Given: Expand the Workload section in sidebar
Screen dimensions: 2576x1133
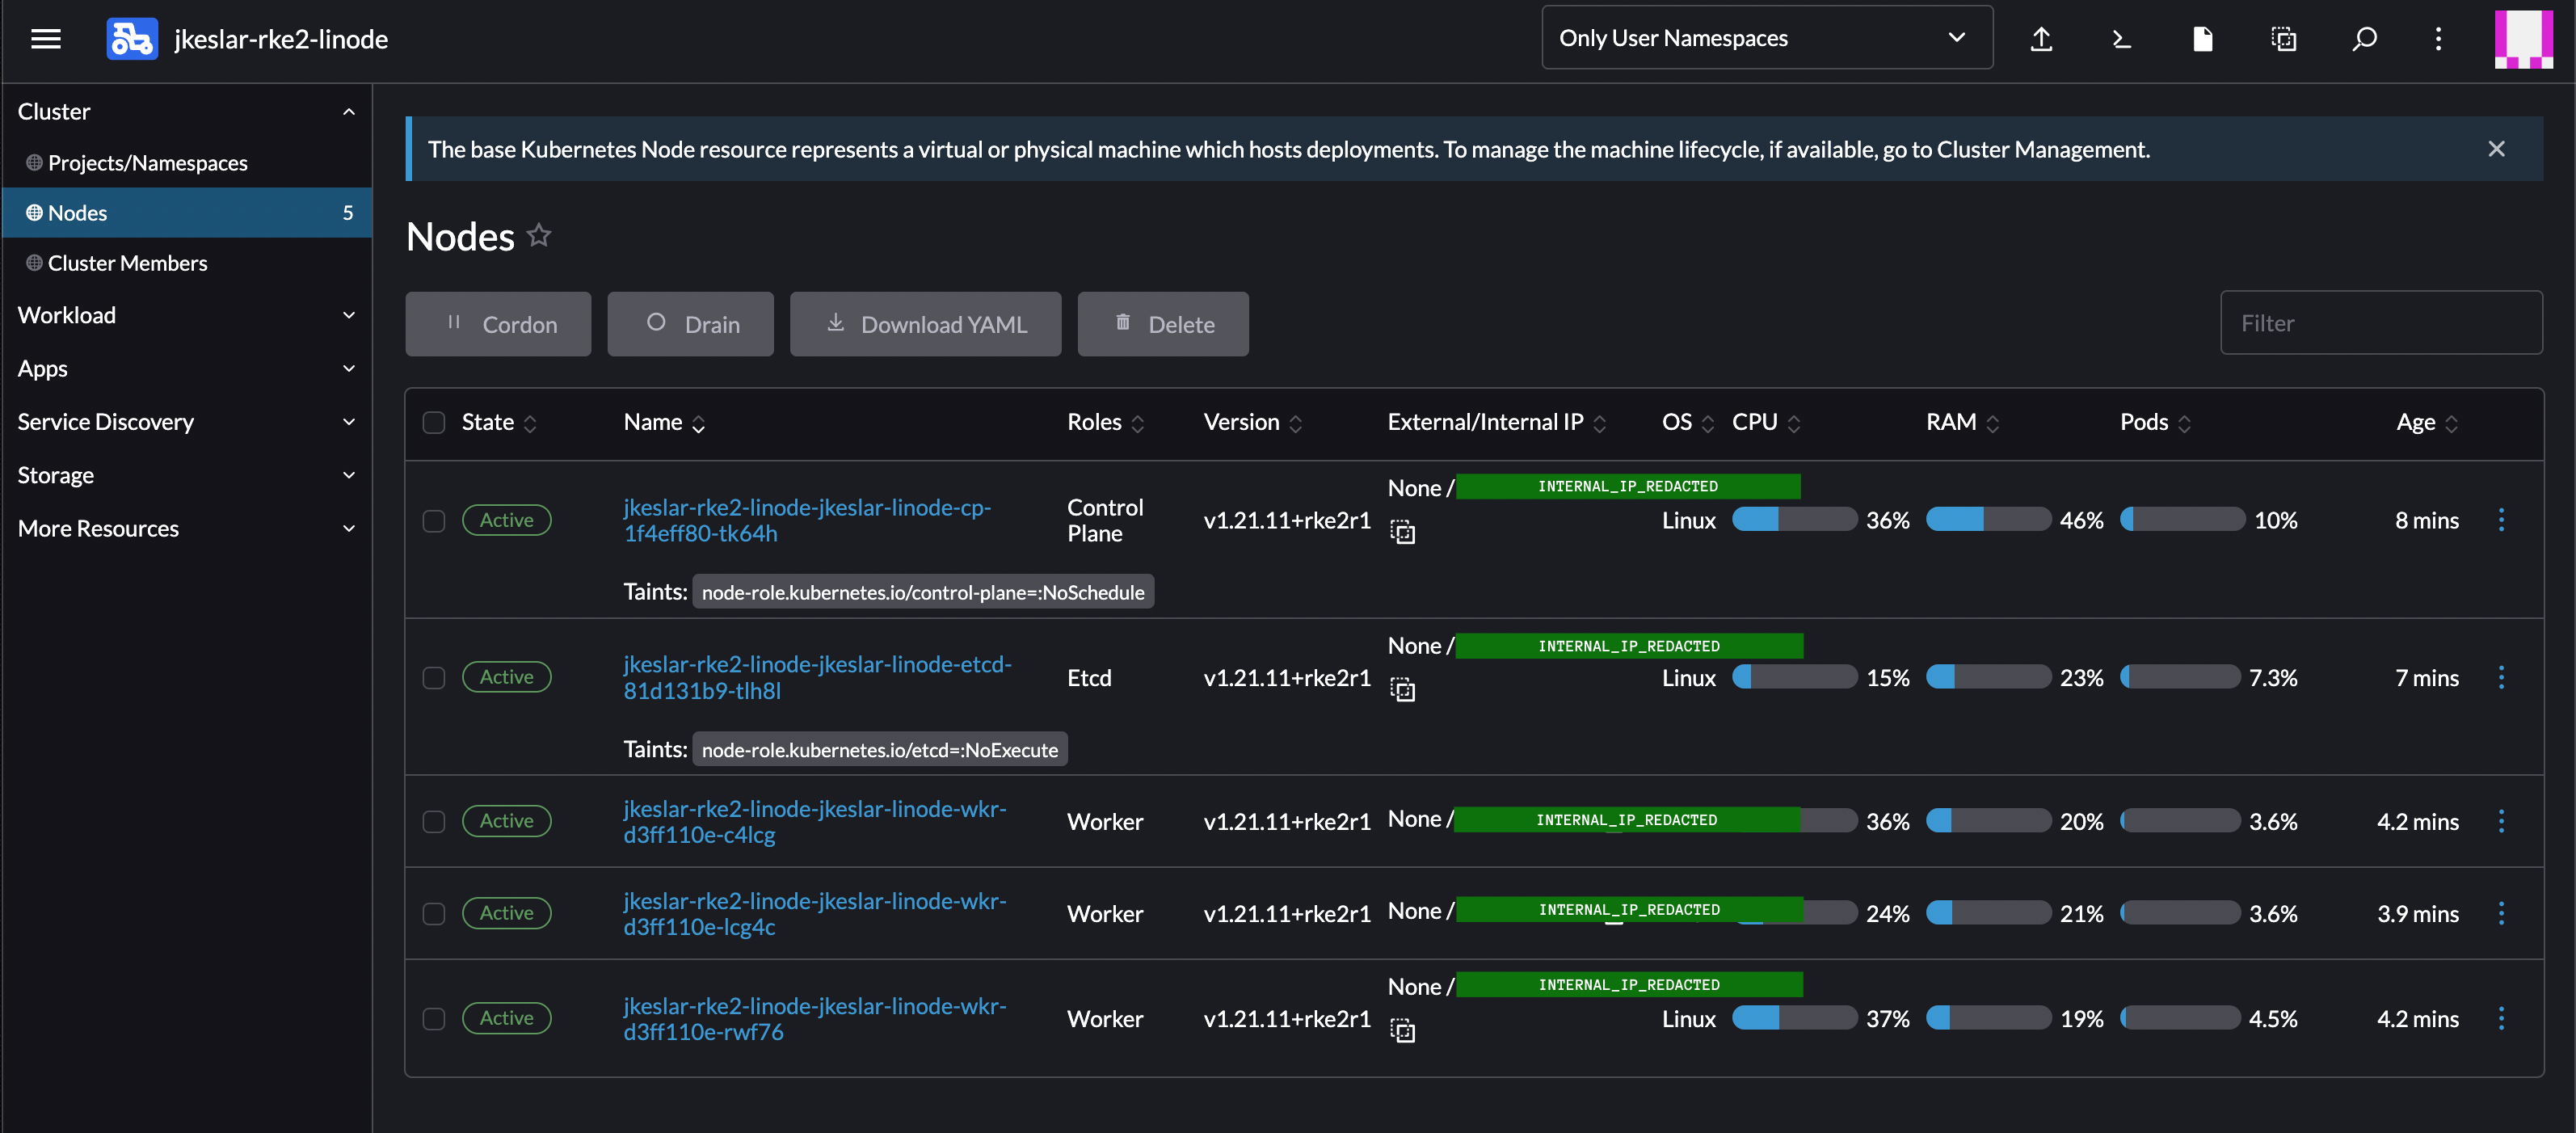Looking at the screenshot, I should point(186,315).
